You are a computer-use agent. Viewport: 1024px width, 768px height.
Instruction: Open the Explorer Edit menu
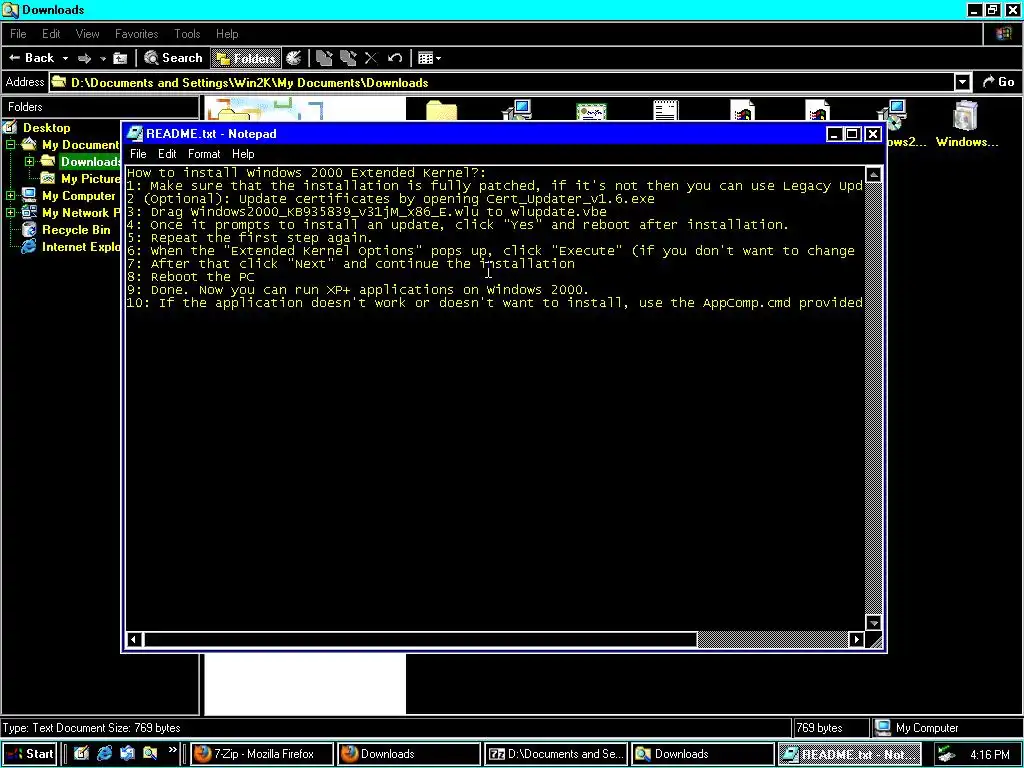[x=51, y=34]
